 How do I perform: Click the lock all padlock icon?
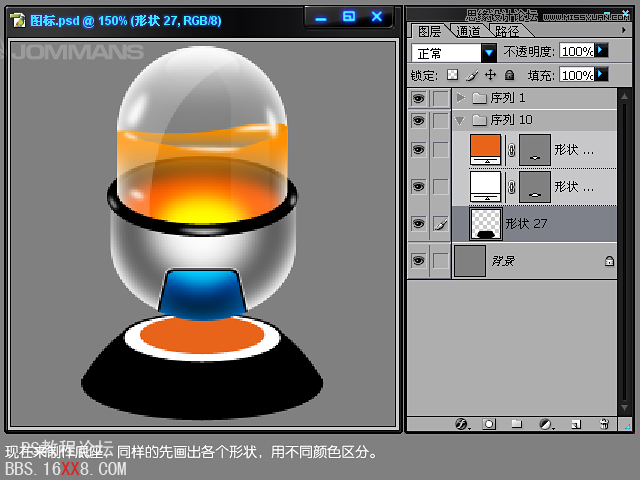tap(509, 75)
